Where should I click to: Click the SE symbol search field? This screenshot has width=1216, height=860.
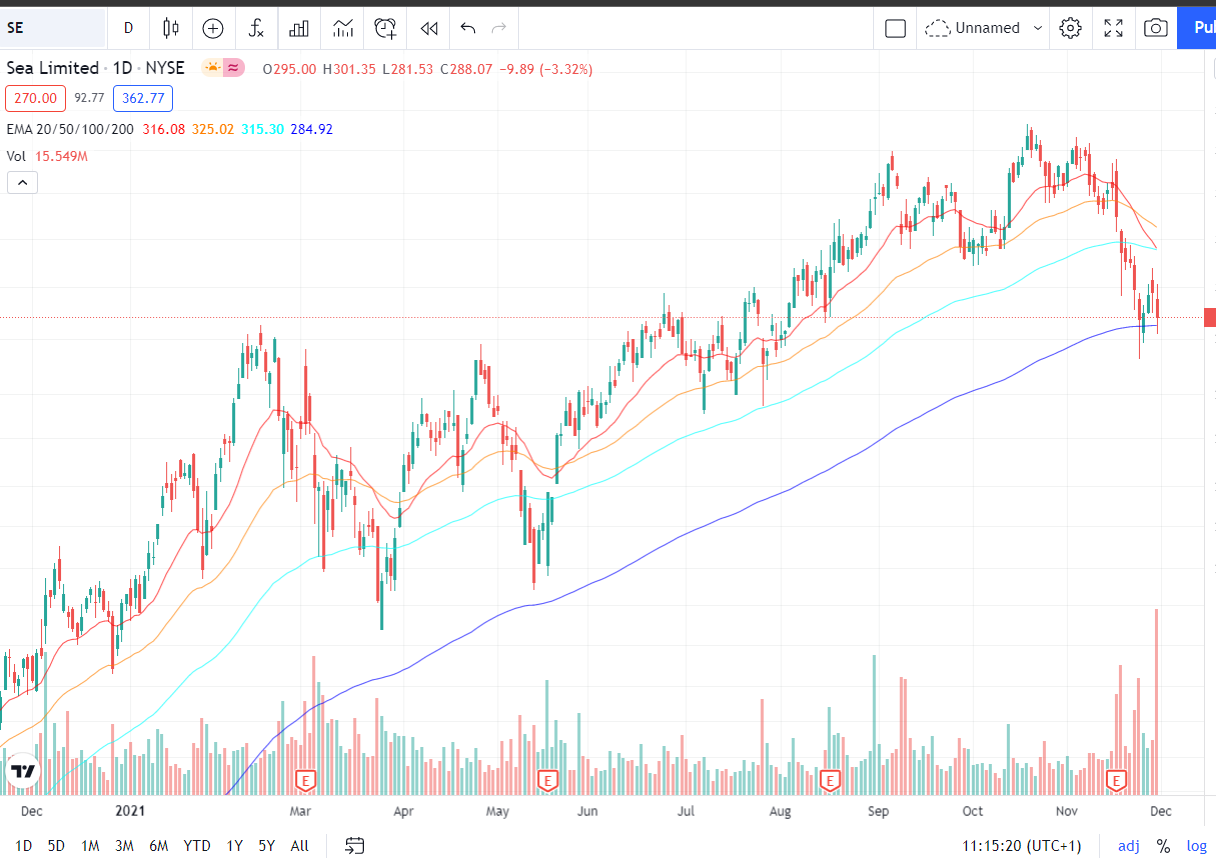point(53,28)
